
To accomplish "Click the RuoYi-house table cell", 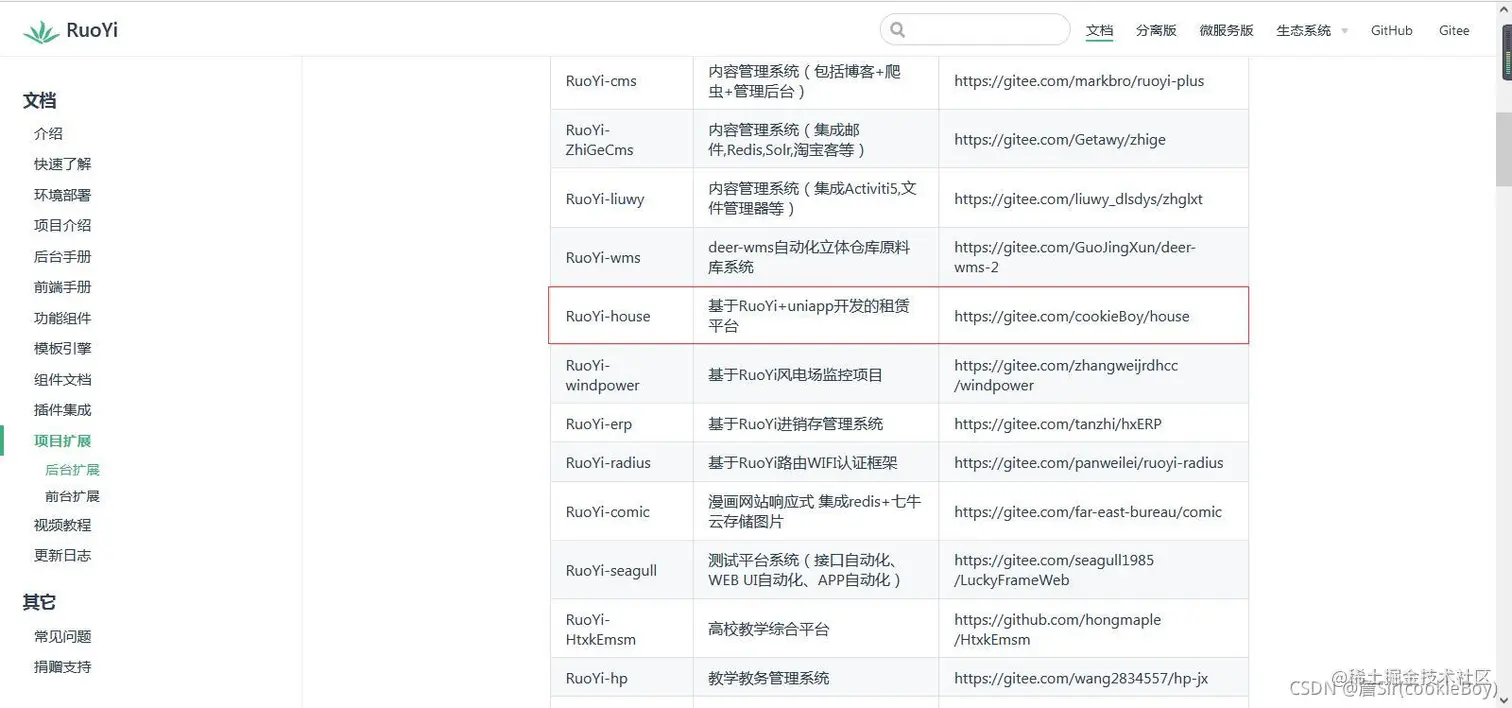I will point(621,316).
